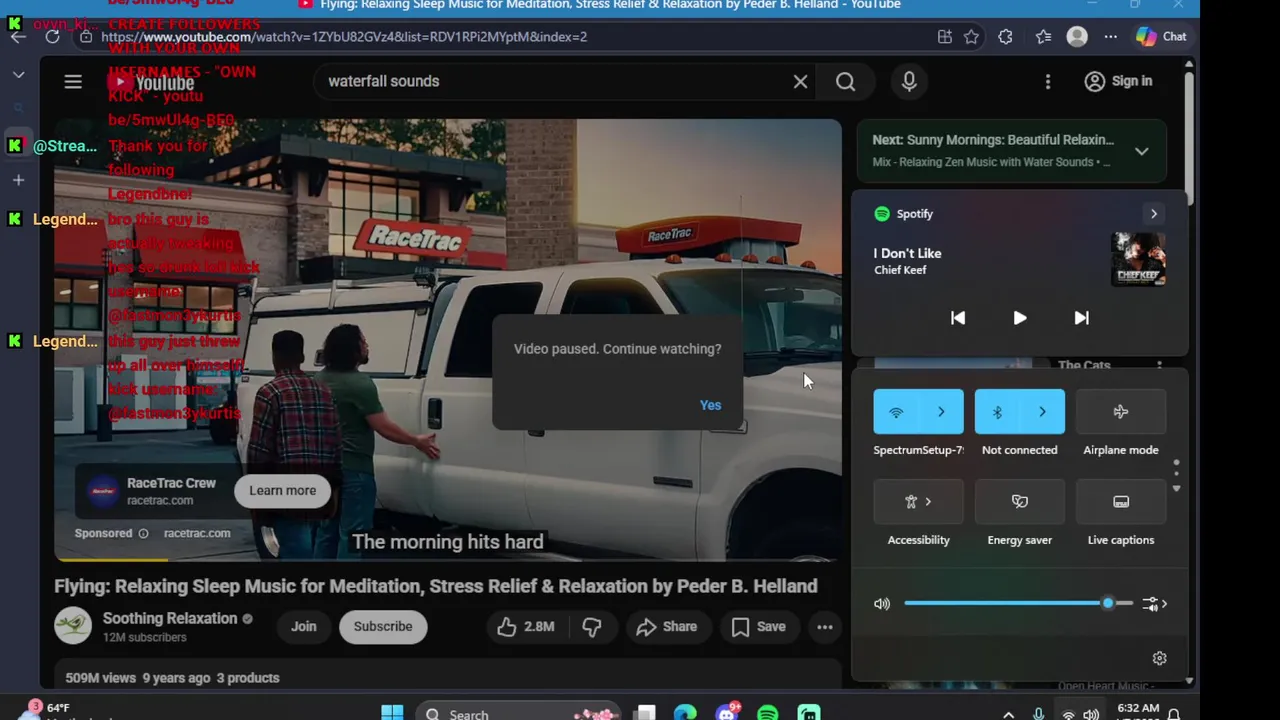This screenshot has height=720, width=1280.
Task: Skip to previous Spotify track
Action: [958, 318]
